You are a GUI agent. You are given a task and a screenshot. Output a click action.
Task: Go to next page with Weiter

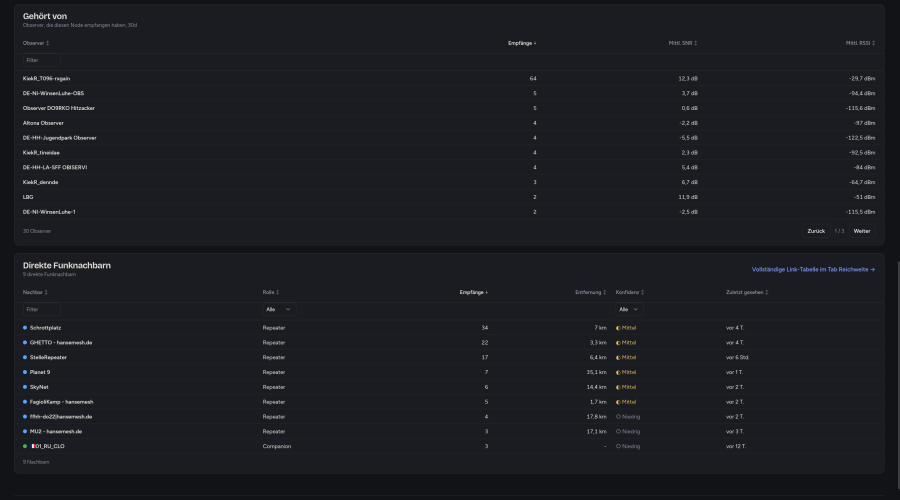pos(862,231)
